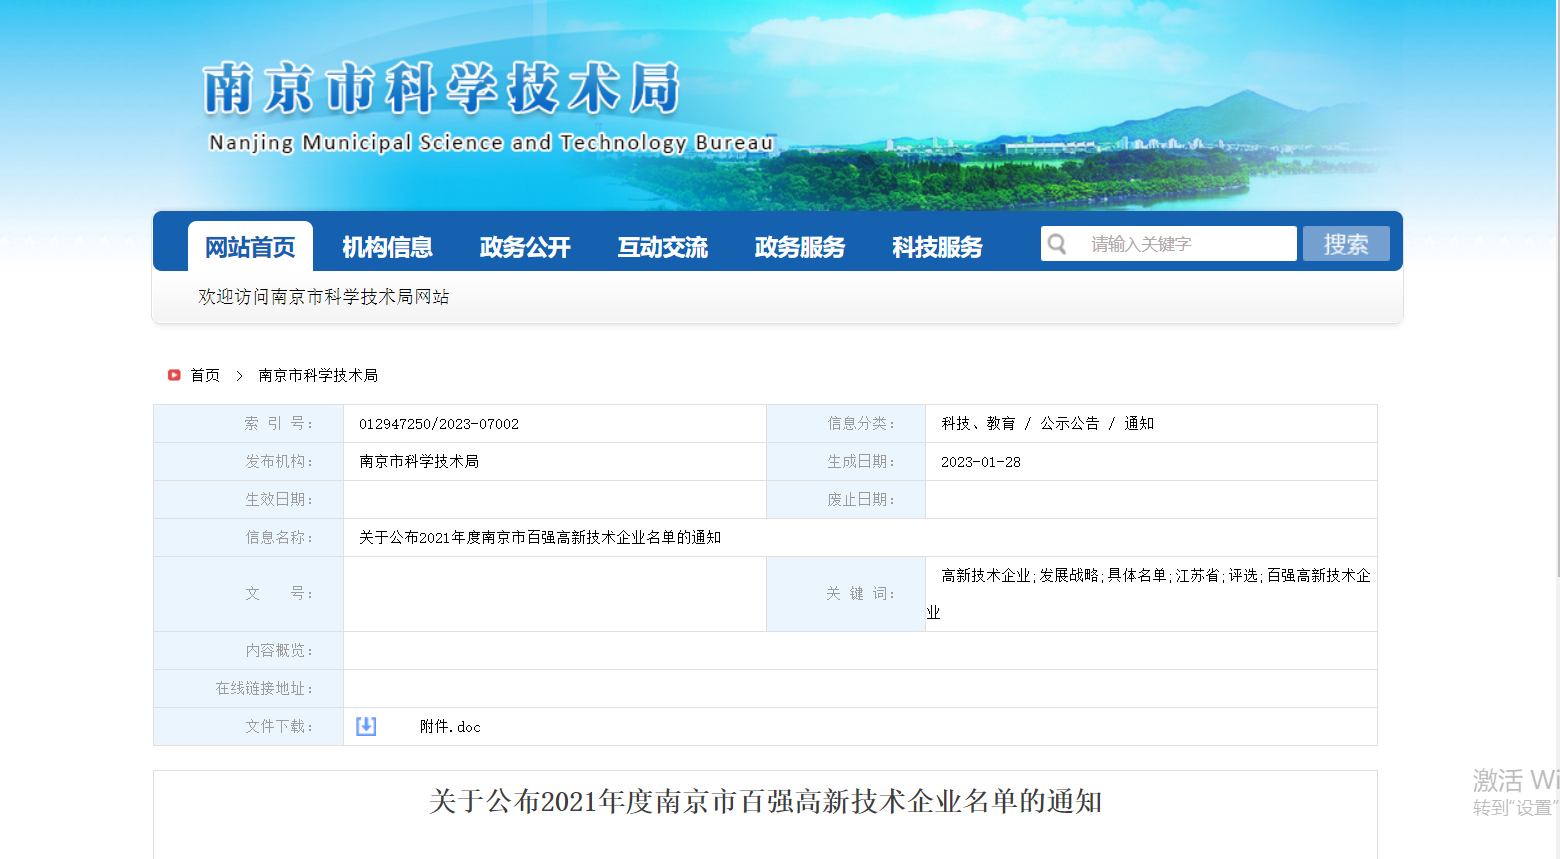Click the 南京市科学技术局 banner logo
Screen dimensions: 1560x859
coord(442,89)
